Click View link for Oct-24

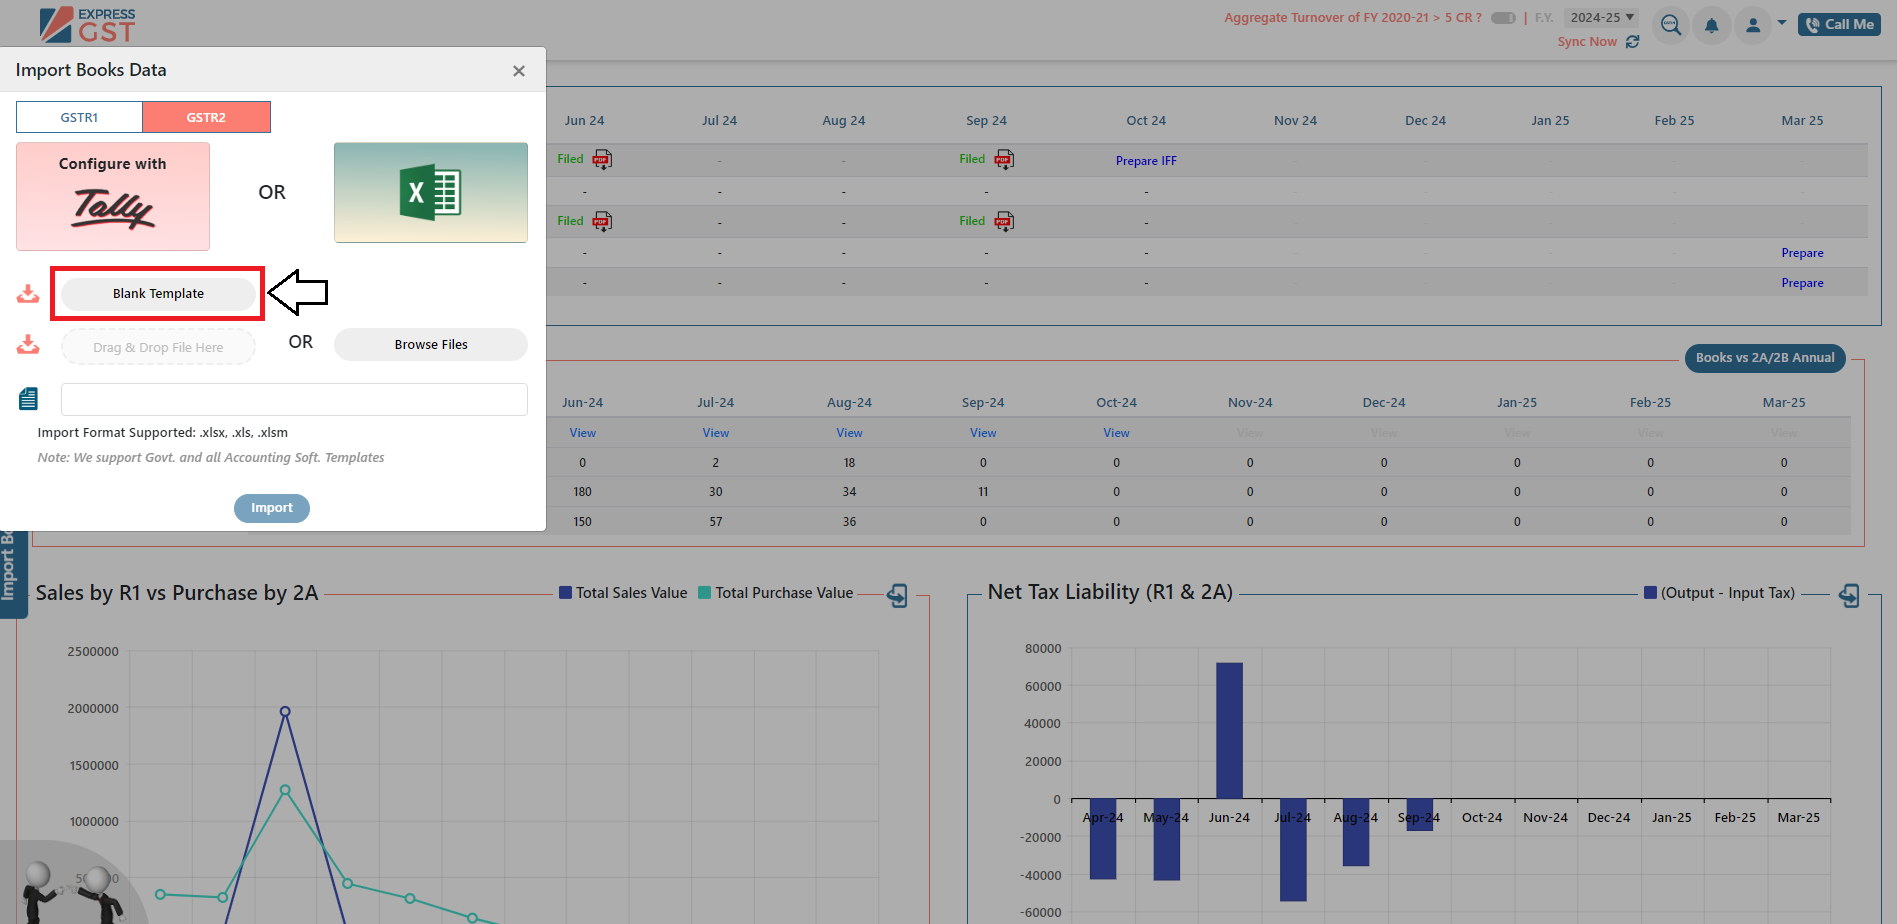click(1116, 433)
